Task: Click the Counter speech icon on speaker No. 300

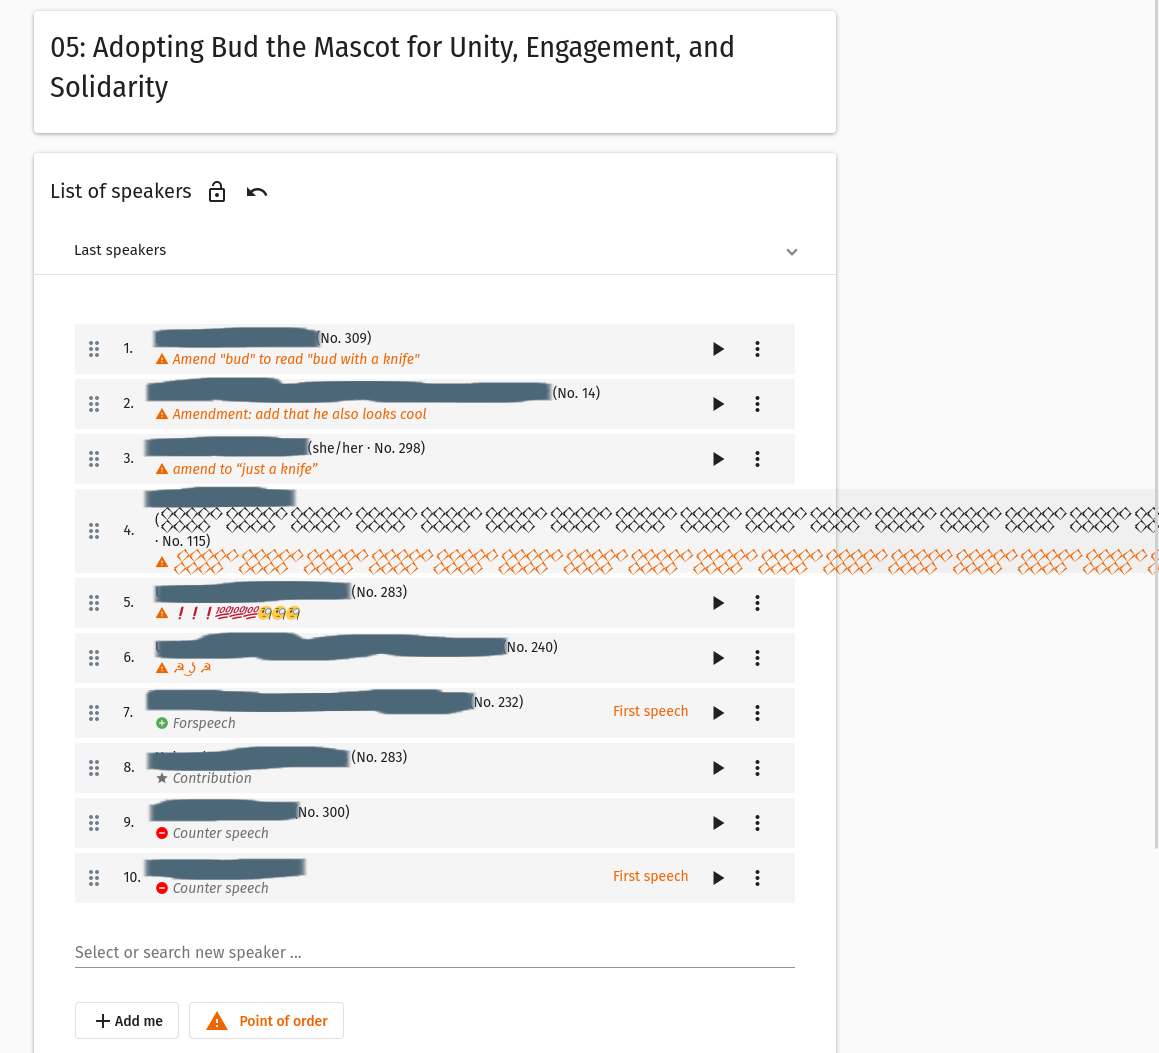Action: (161, 833)
